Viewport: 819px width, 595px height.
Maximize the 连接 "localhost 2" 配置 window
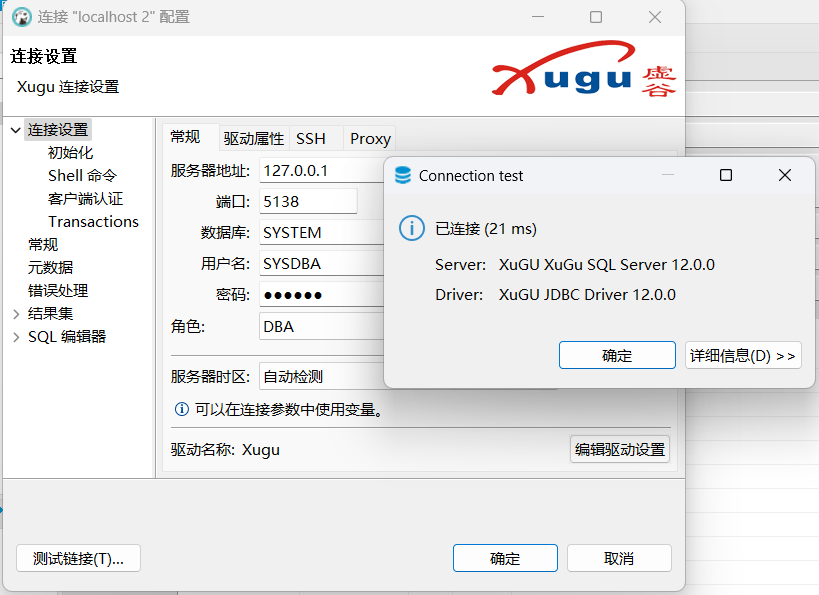596,17
